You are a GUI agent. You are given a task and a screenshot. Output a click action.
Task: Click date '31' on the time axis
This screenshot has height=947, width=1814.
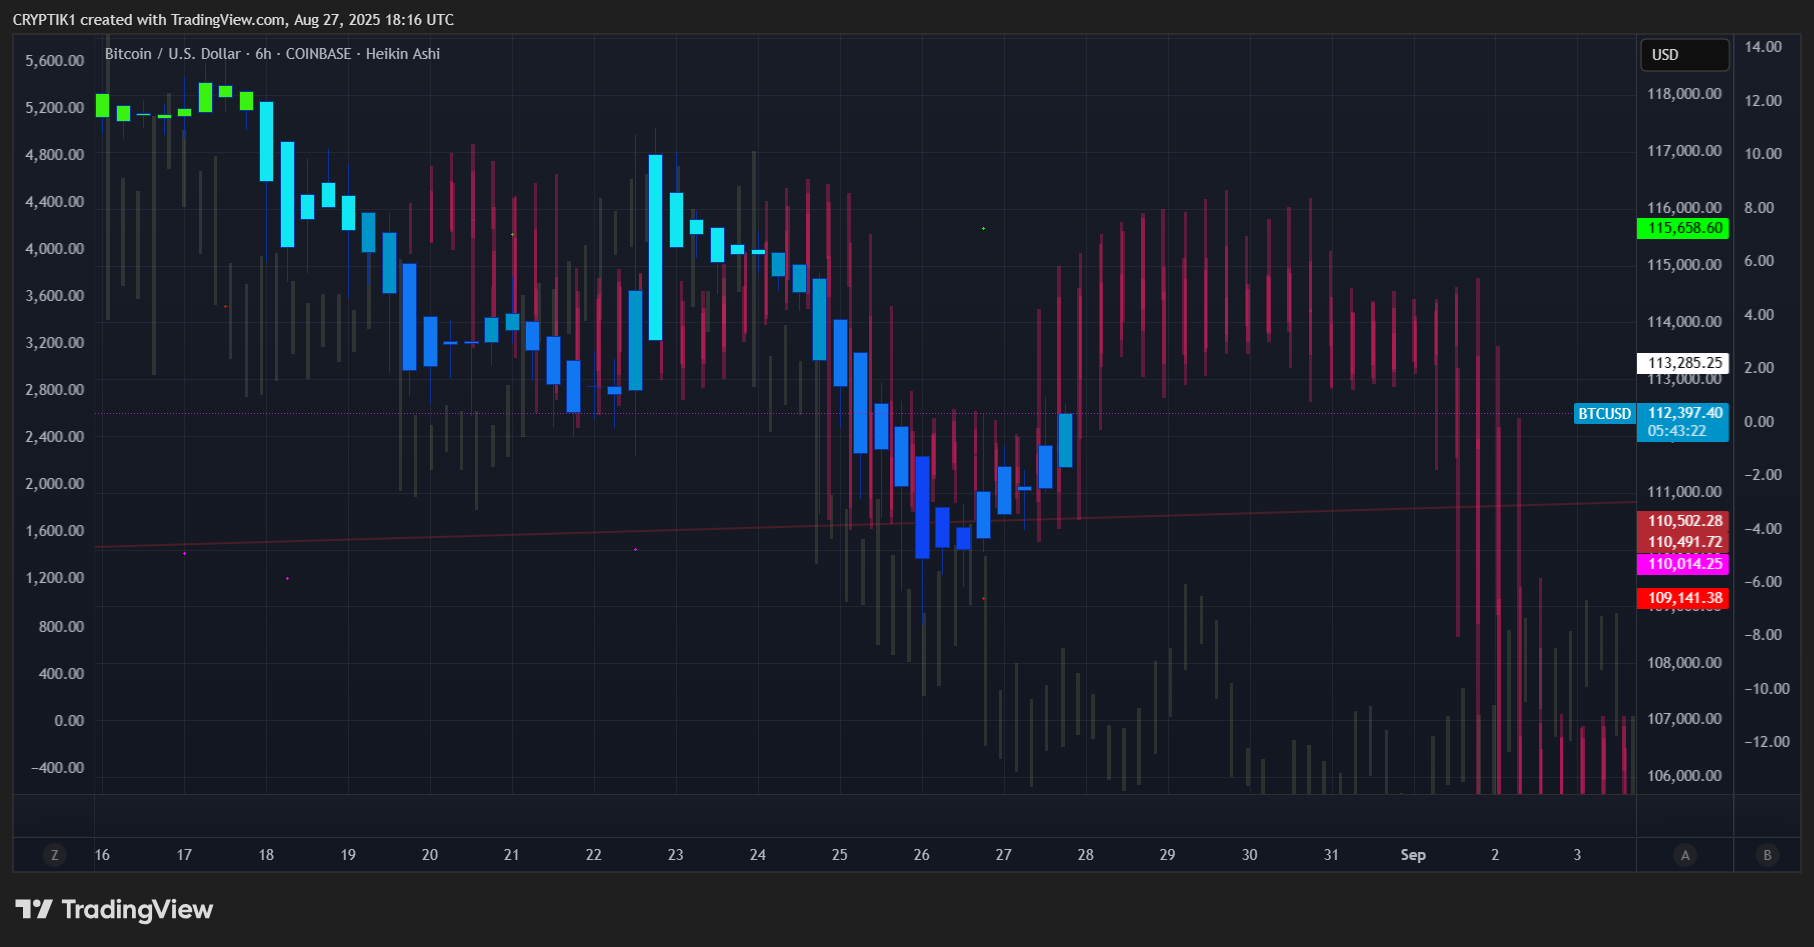click(x=1331, y=855)
